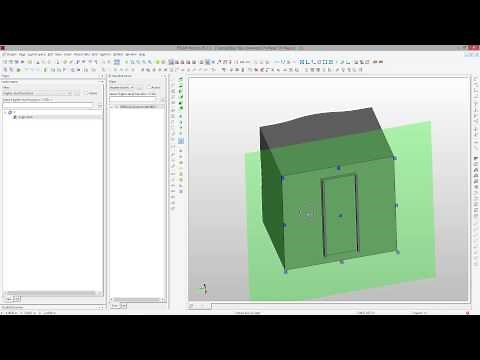The image size is (480, 360).
Task: Tick the checkbox in the middle panel header
Action: (x=150, y=87)
